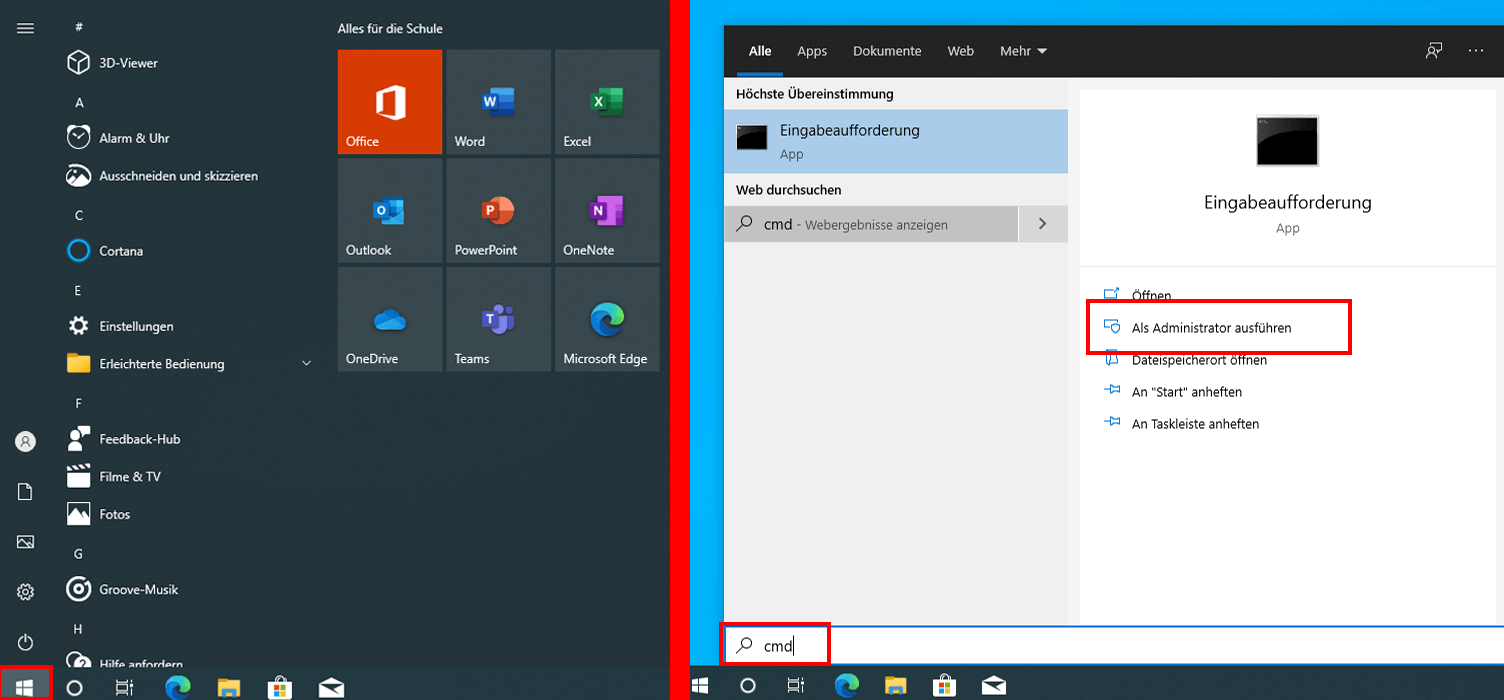The width and height of the screenshot is (1504, 700).
Task: Click the Power icon in Start sidebar
Action: point(26,642)
